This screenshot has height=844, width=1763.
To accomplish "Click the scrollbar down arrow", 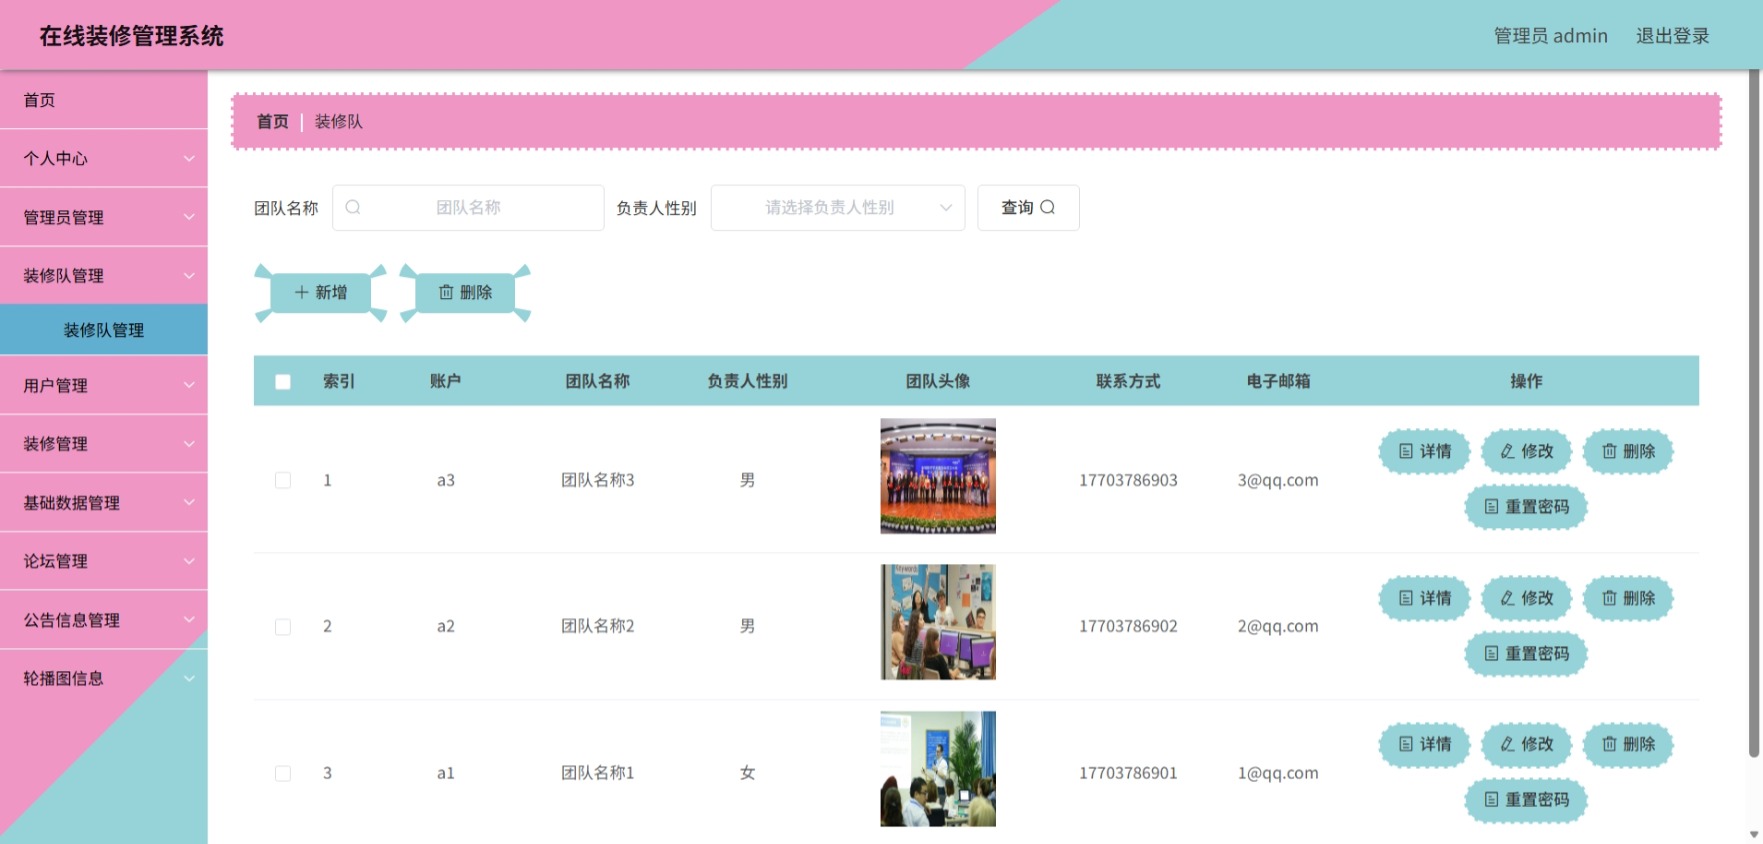I will [1754, 834].
